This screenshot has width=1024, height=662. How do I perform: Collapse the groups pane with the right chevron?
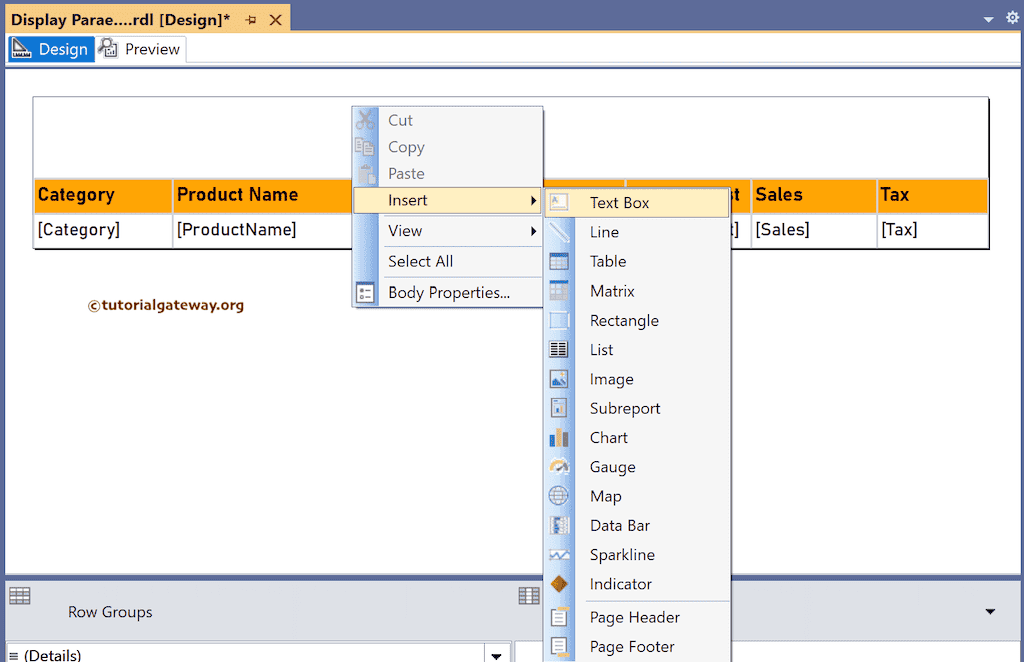click(990, 611)
